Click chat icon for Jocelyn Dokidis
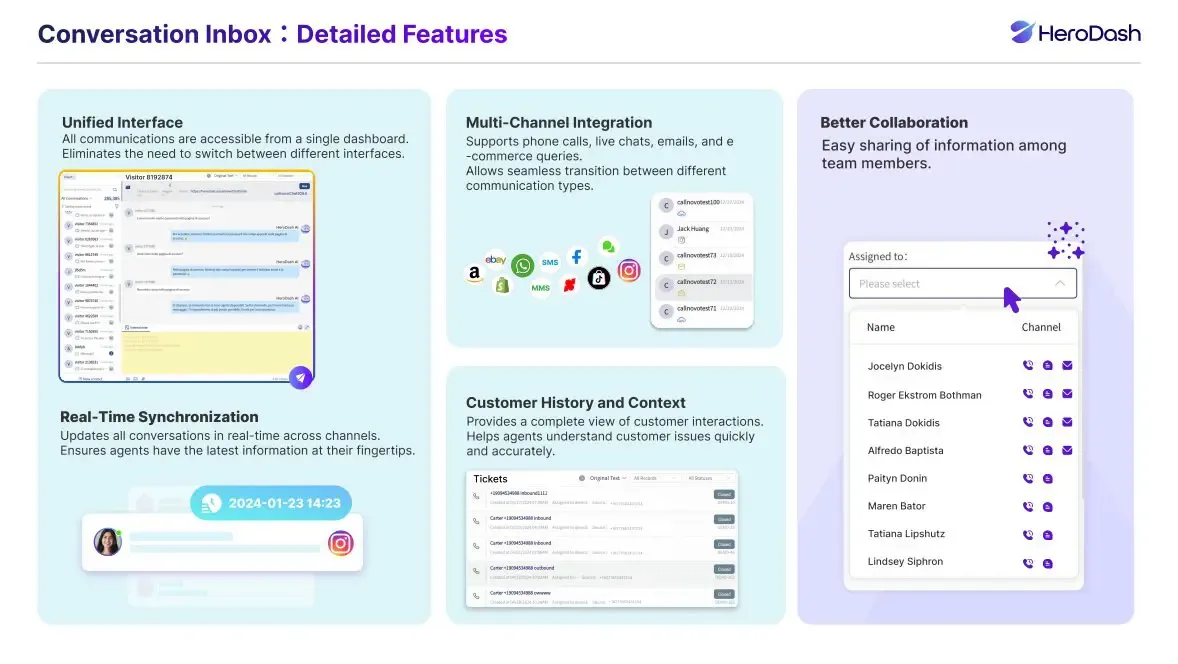1178x664 pixels. (x=1047, y=366)
